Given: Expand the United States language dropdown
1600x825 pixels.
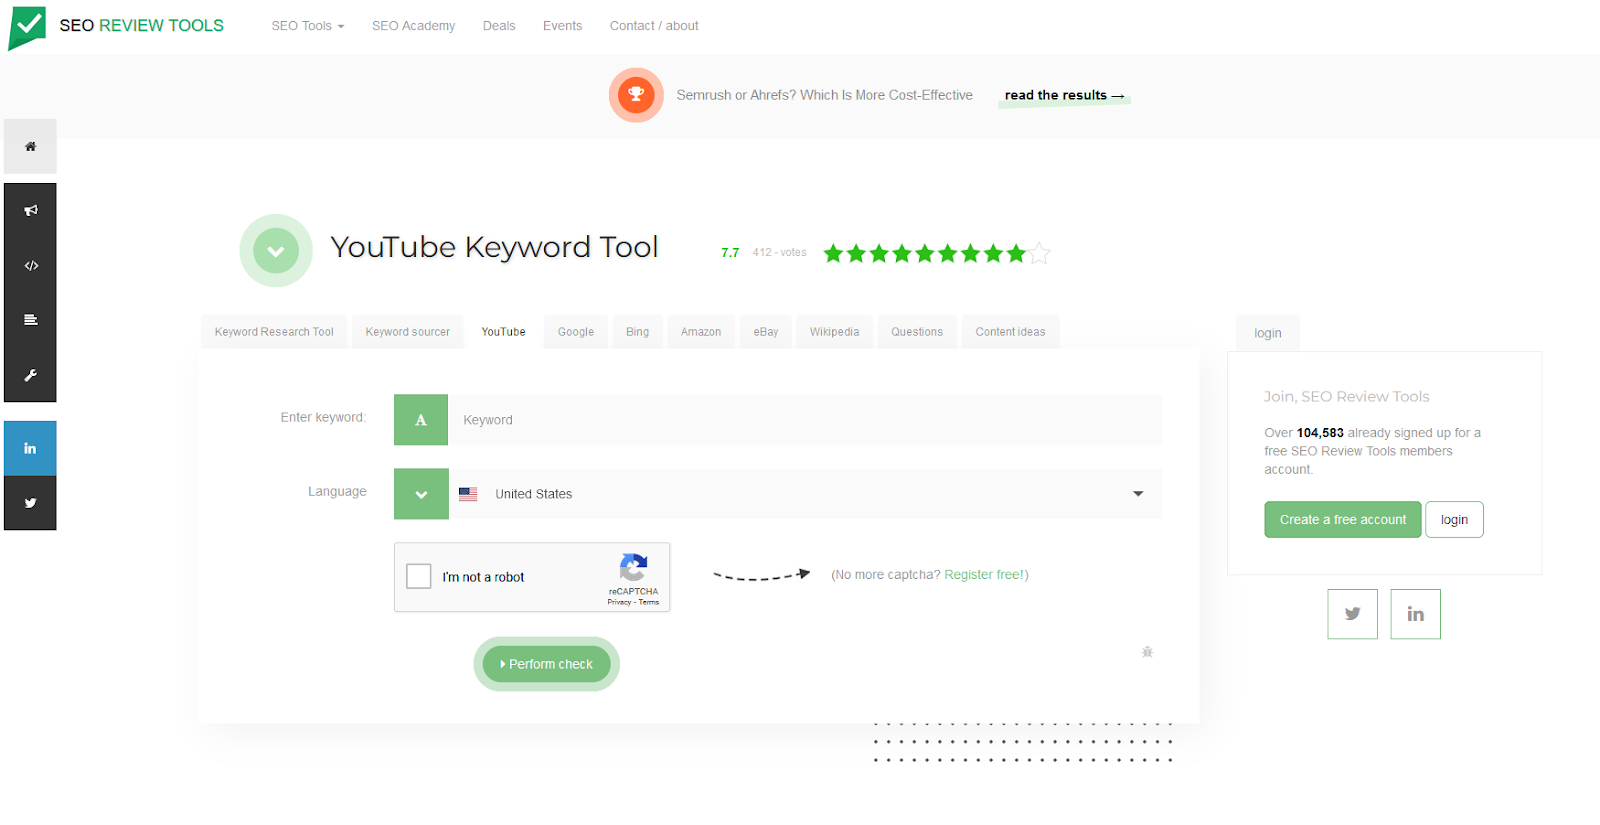Looking at the screenshot, I should pos(805,494).
